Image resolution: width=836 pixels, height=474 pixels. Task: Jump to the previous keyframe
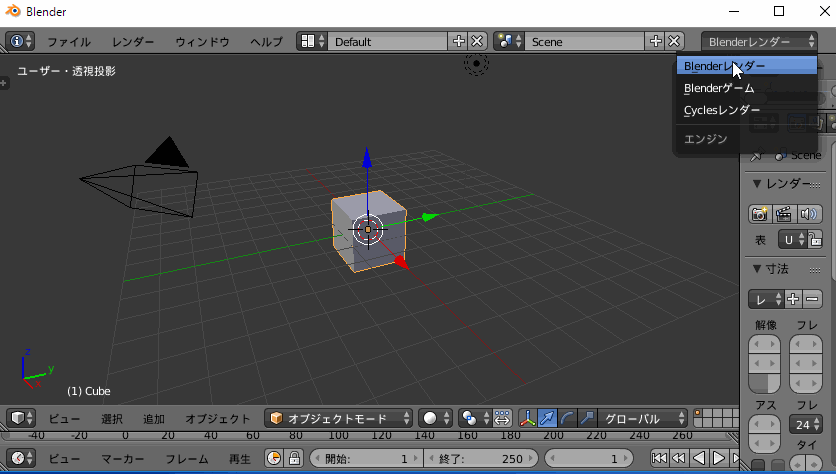tap(679, 458)
